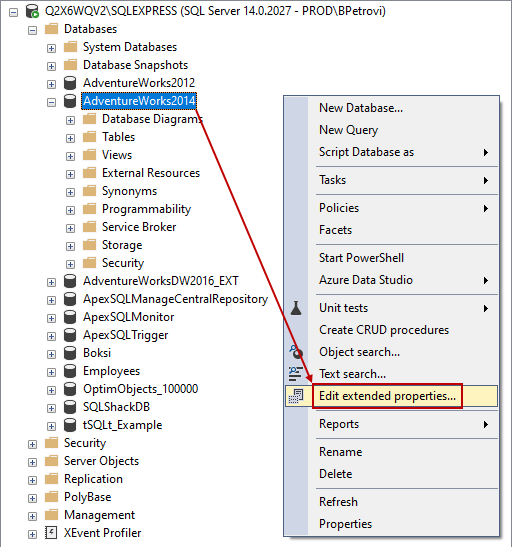Click the XEvent Profiler icon
Image resolution: width=512 pixels, height=547 pixels.
click(x=51, y=533)
